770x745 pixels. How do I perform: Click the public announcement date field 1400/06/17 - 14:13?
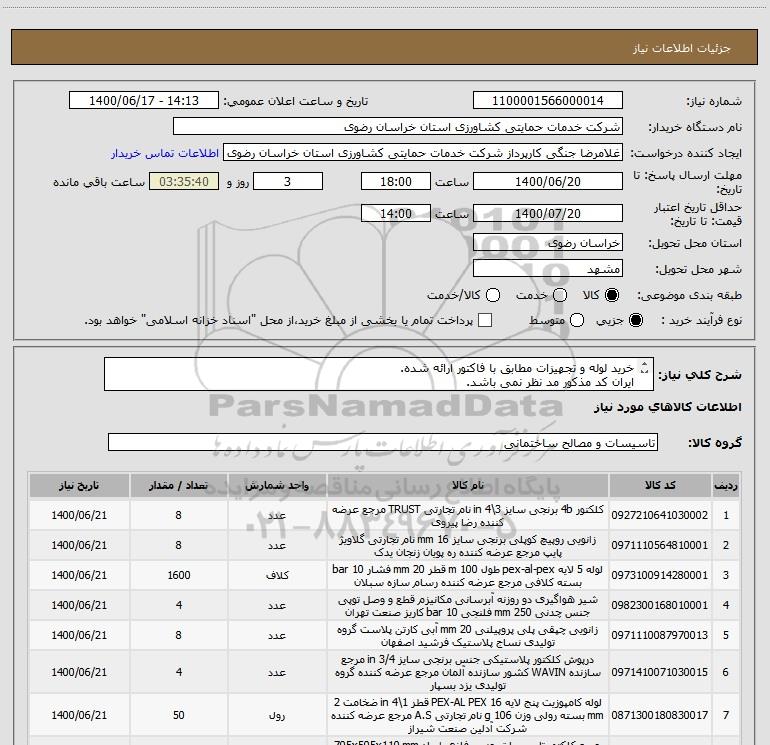(144, 101)
